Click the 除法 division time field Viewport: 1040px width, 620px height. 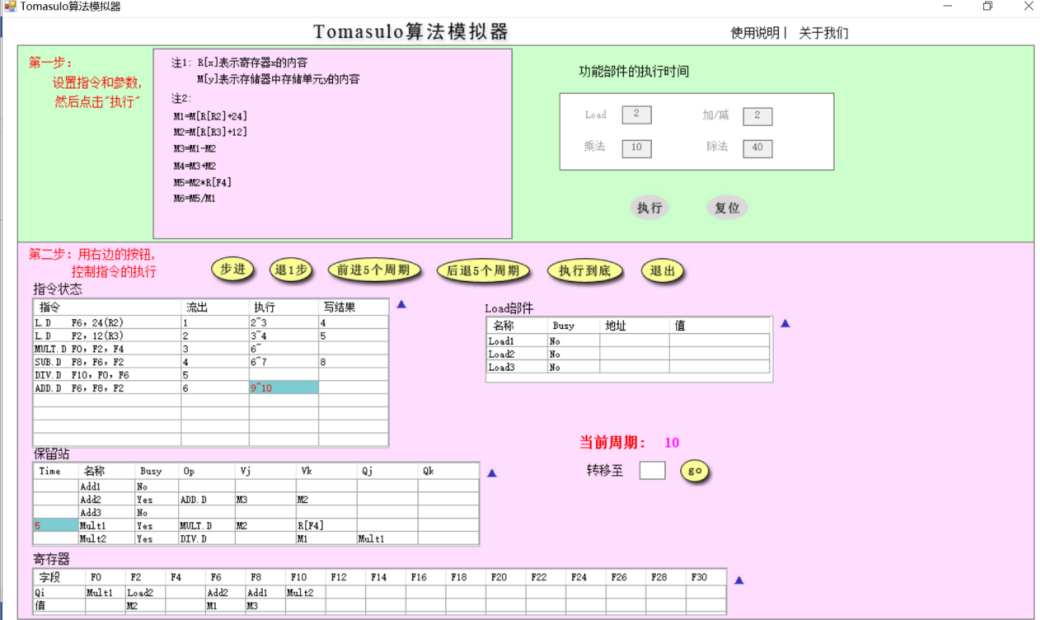(x=757, y=148)
